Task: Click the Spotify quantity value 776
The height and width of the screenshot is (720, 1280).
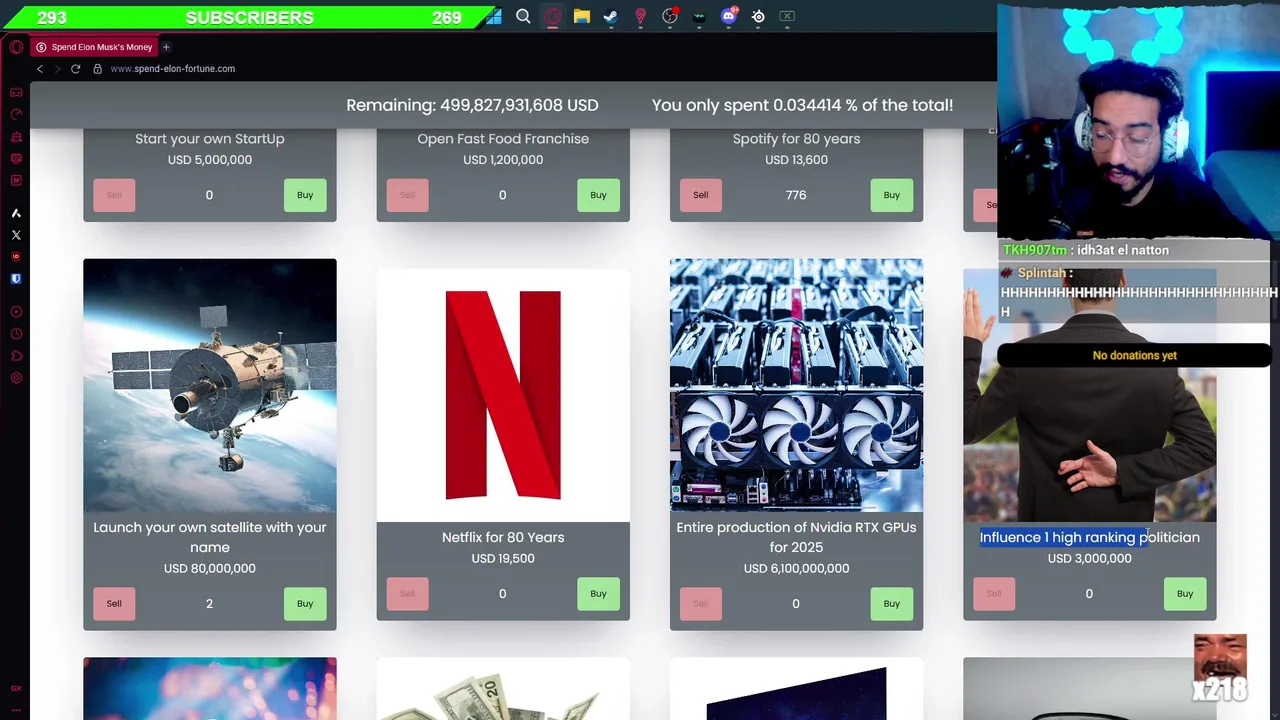Action: (x=796, y=195)
